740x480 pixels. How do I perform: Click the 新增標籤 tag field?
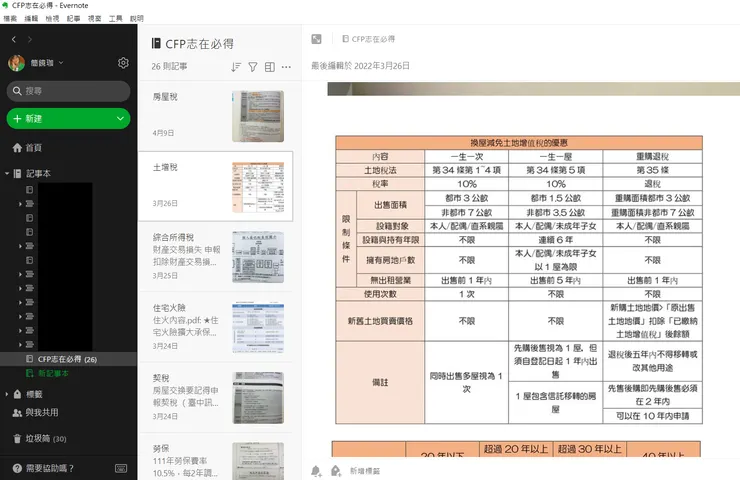365,471
